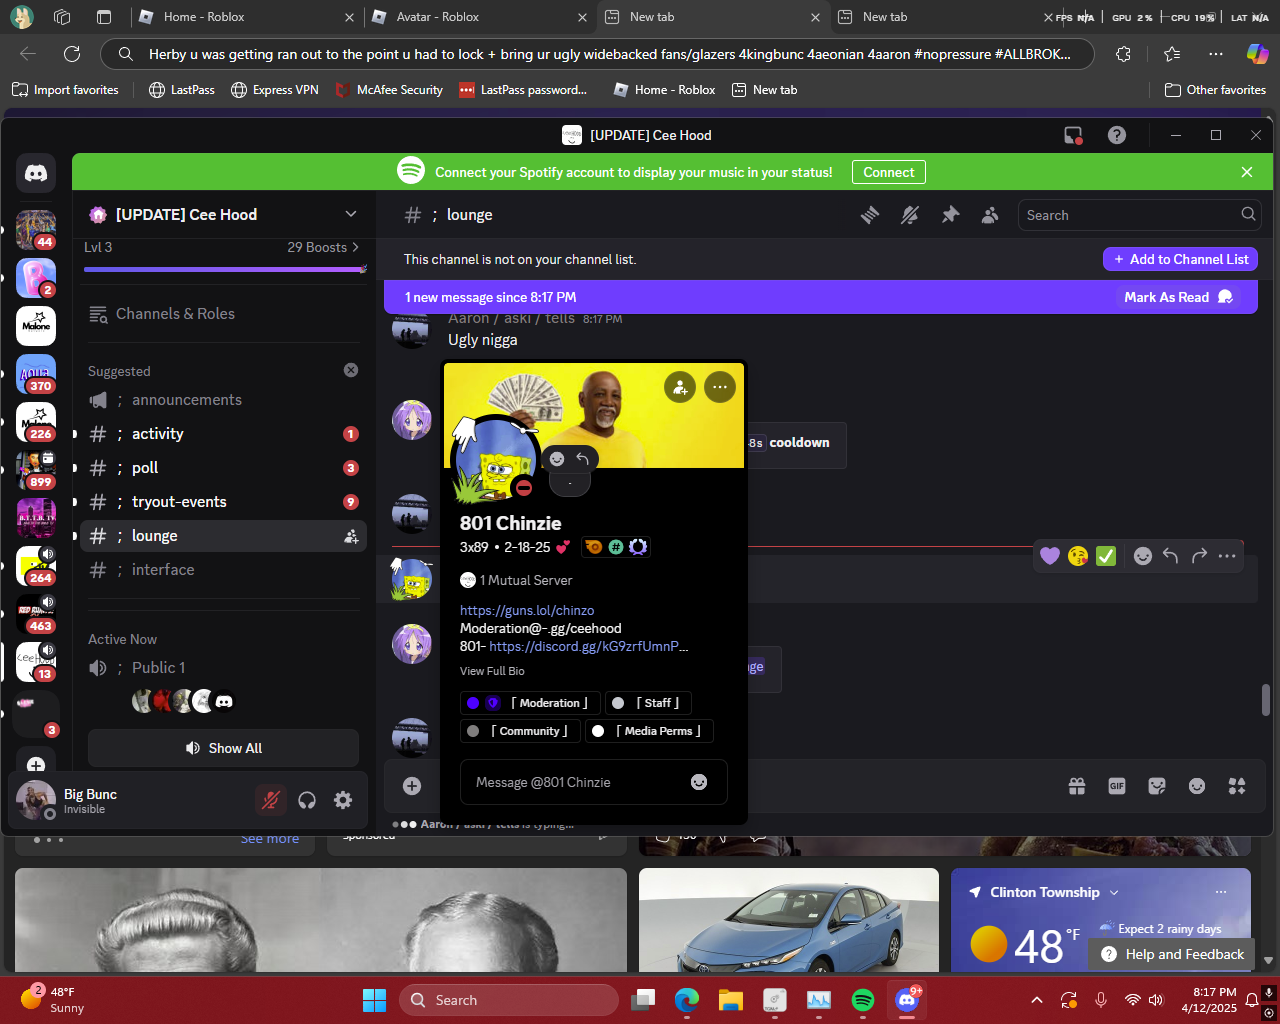Click the Discord search box

click(1138, 215)
